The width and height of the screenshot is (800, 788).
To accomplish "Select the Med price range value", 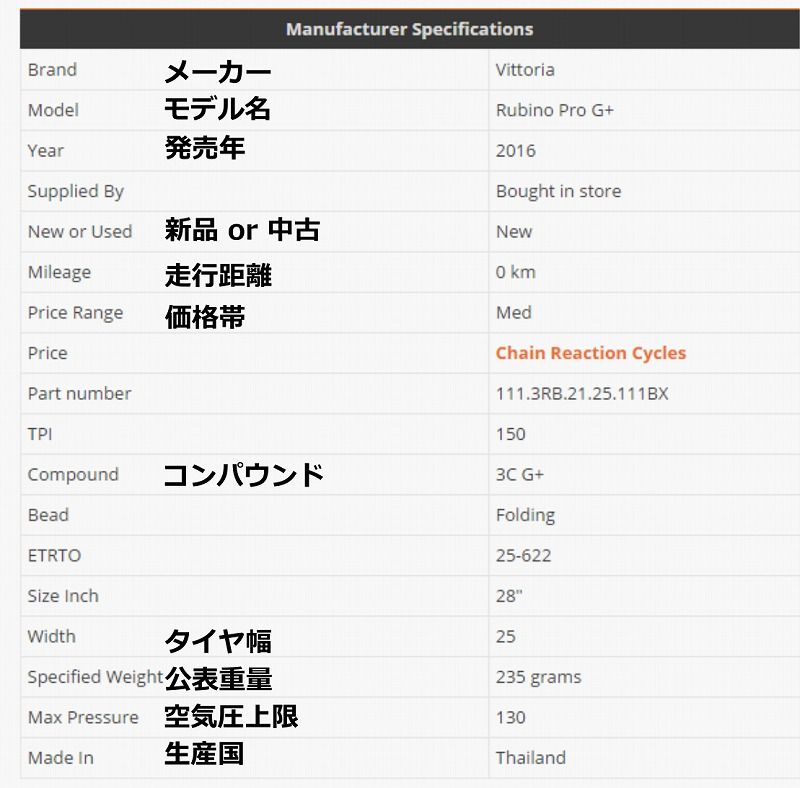I will coord(513,313).
